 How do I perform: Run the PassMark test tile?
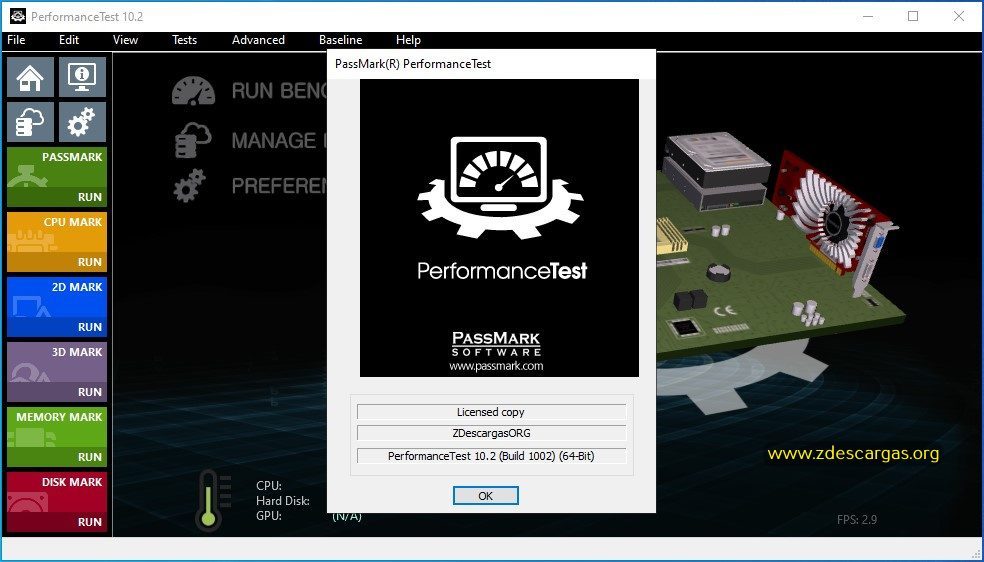(x=56, y=177)
